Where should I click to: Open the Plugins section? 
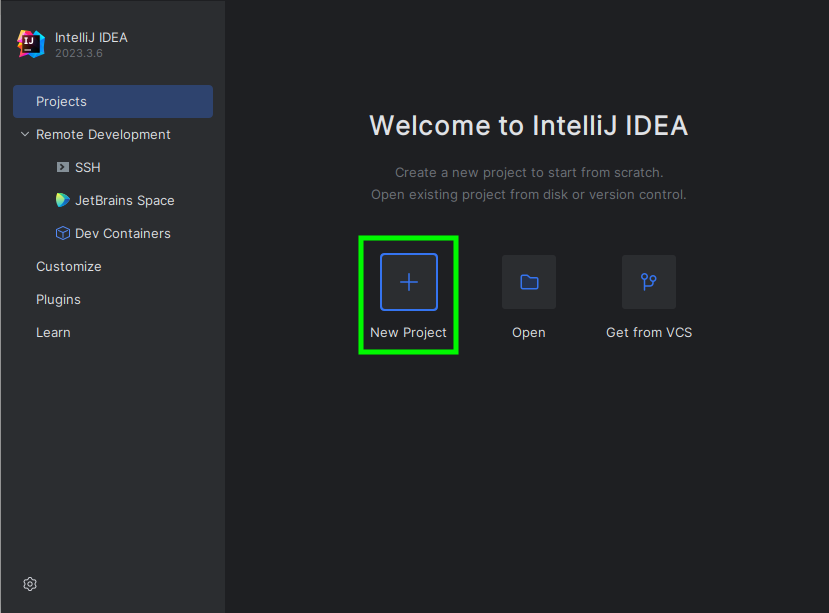coord(58,299)
